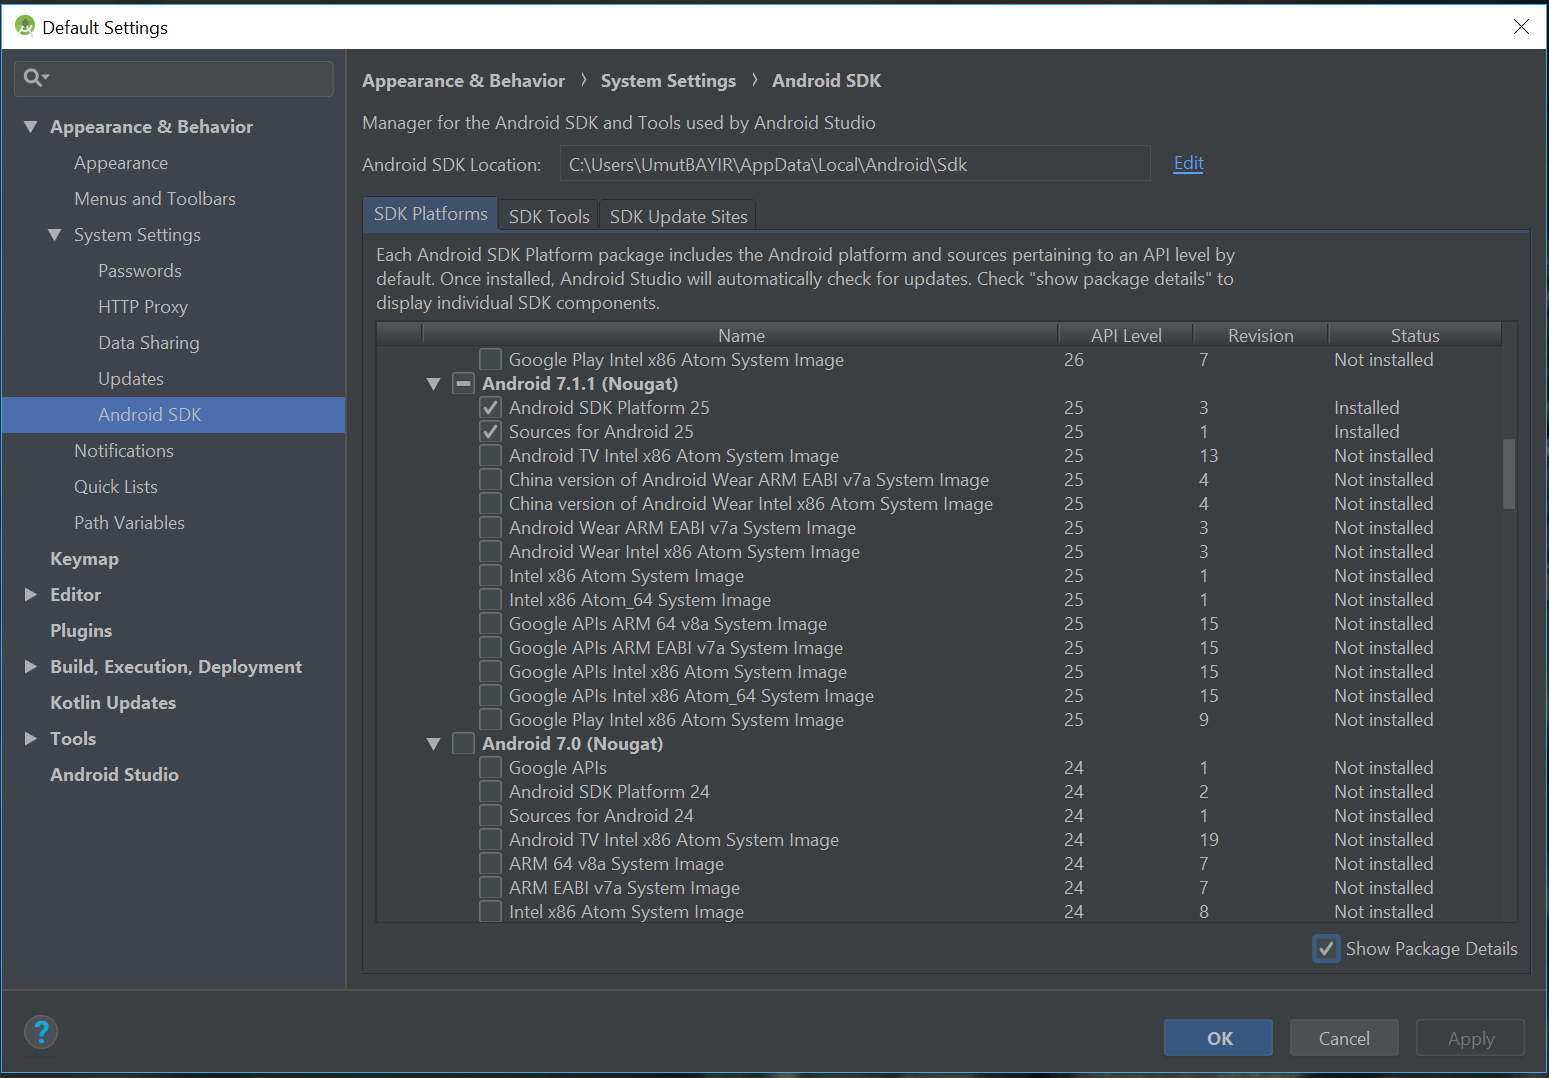This screenshot has width=1549, height=1078.
Task: Collapse Appearance & Behavior tree node
Action: click(x=31, y=127)
